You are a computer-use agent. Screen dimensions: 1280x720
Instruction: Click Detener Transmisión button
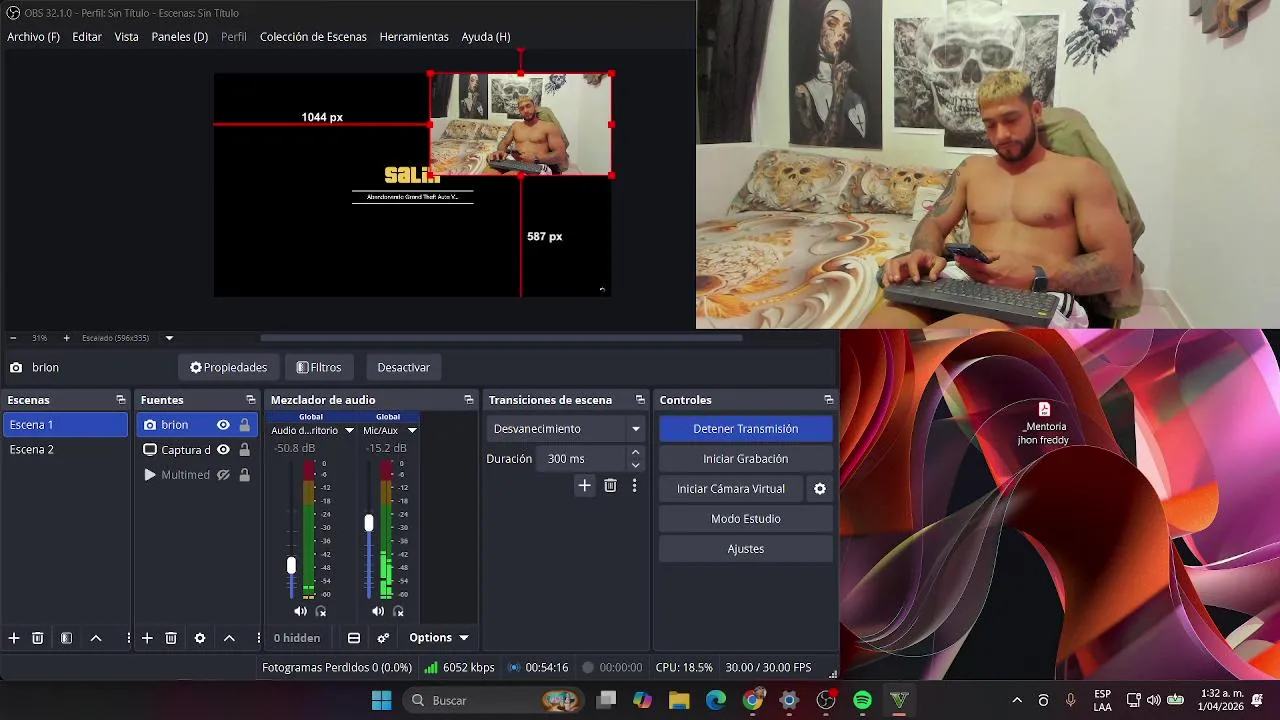(746, 429)
